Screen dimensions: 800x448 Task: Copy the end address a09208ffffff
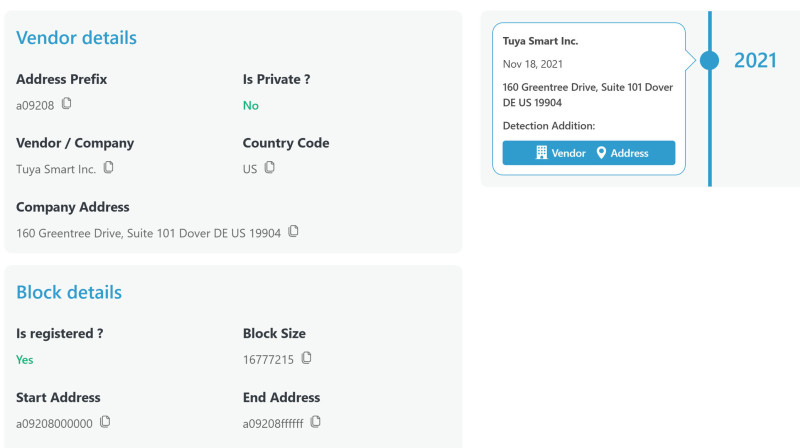click(315, 421)
